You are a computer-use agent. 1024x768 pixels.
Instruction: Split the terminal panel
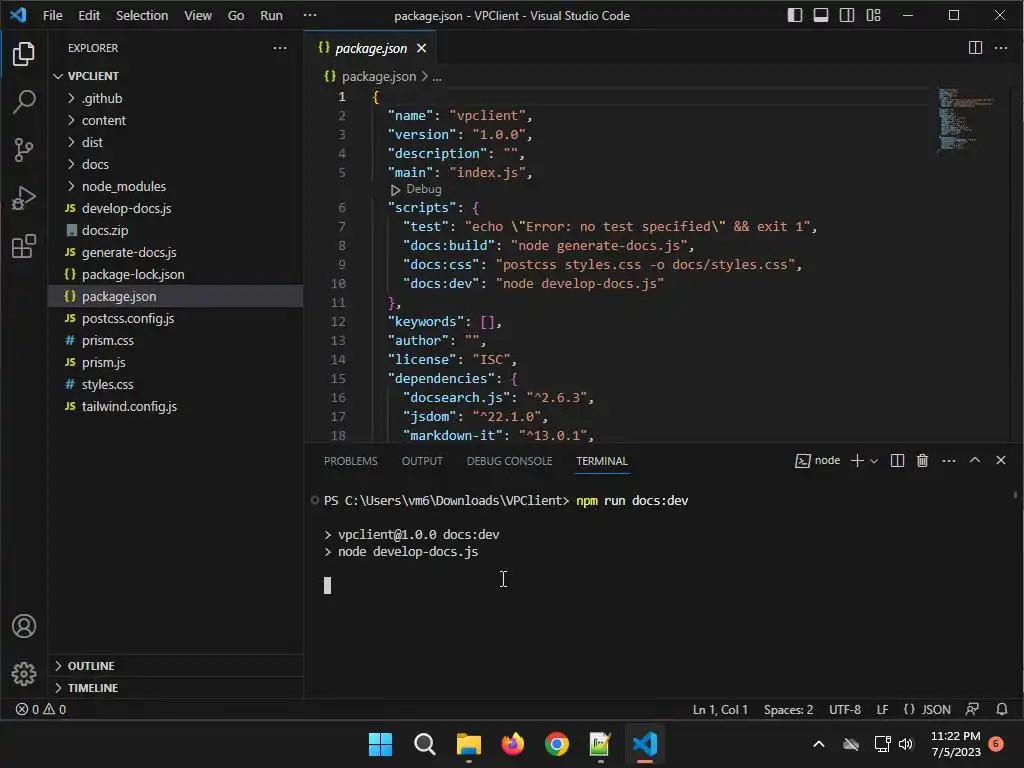tap(897, 460)
